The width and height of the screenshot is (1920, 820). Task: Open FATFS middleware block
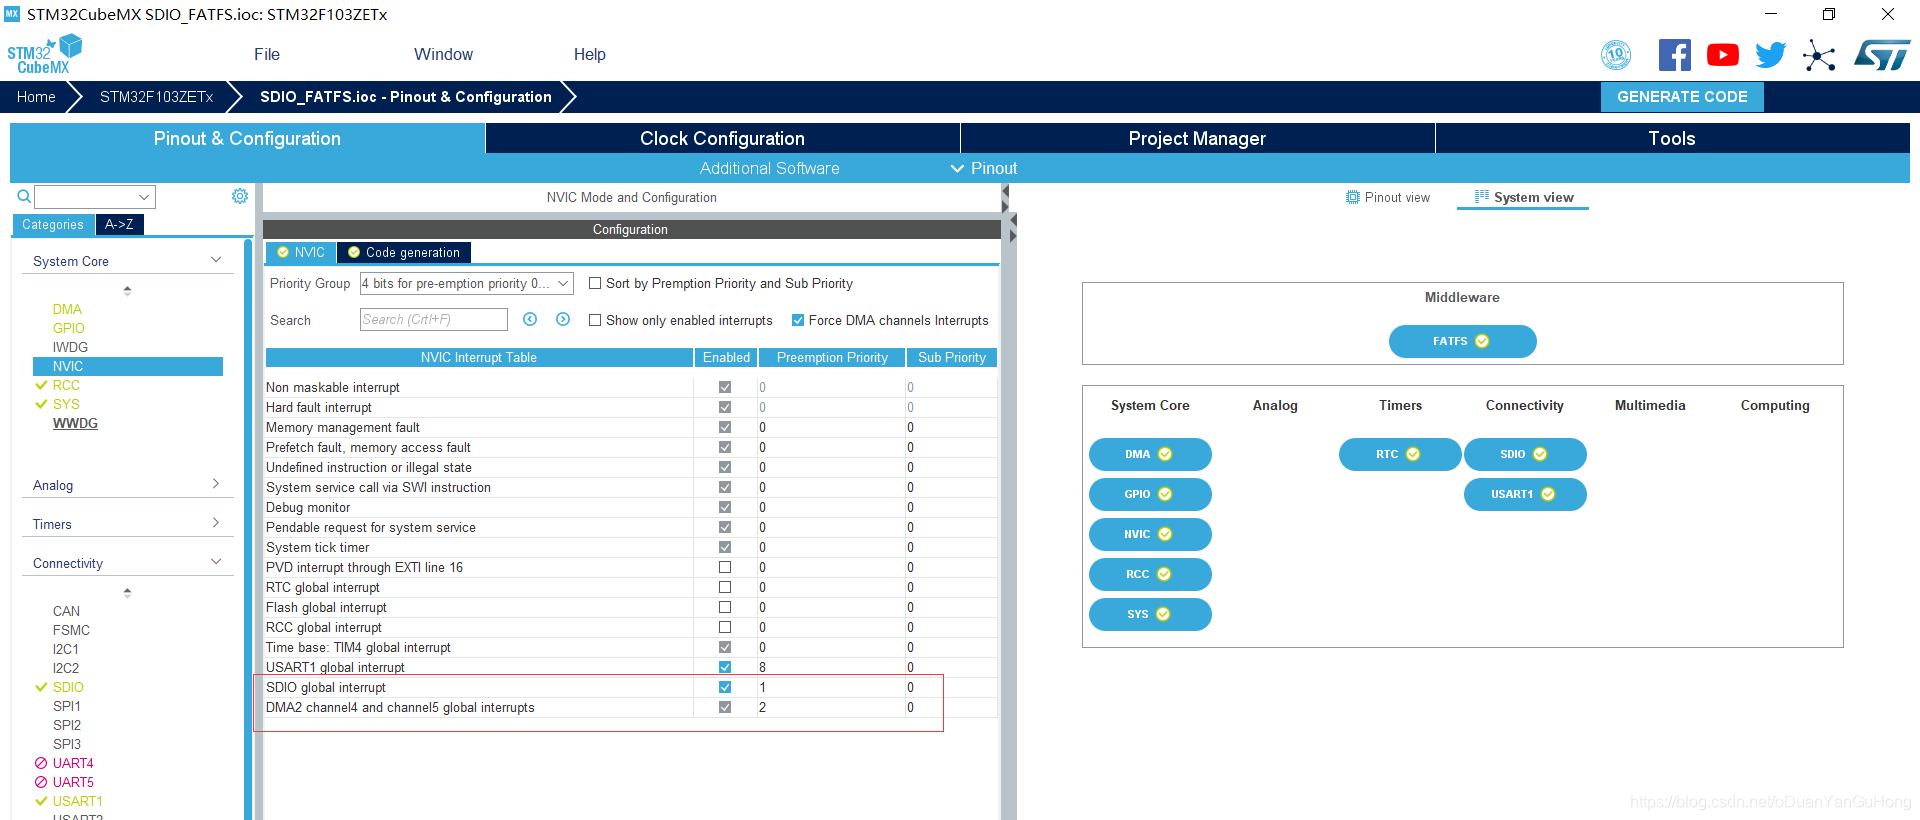point(1462,341)
